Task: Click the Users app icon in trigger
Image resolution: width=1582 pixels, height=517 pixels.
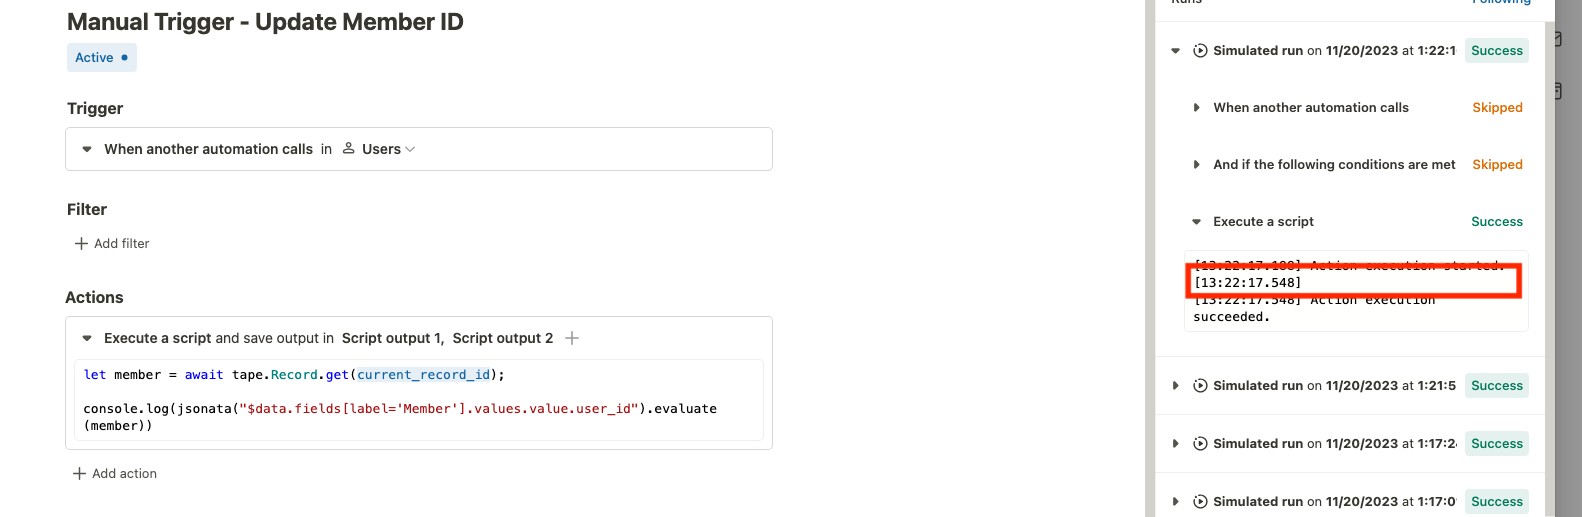Action: 349,148
